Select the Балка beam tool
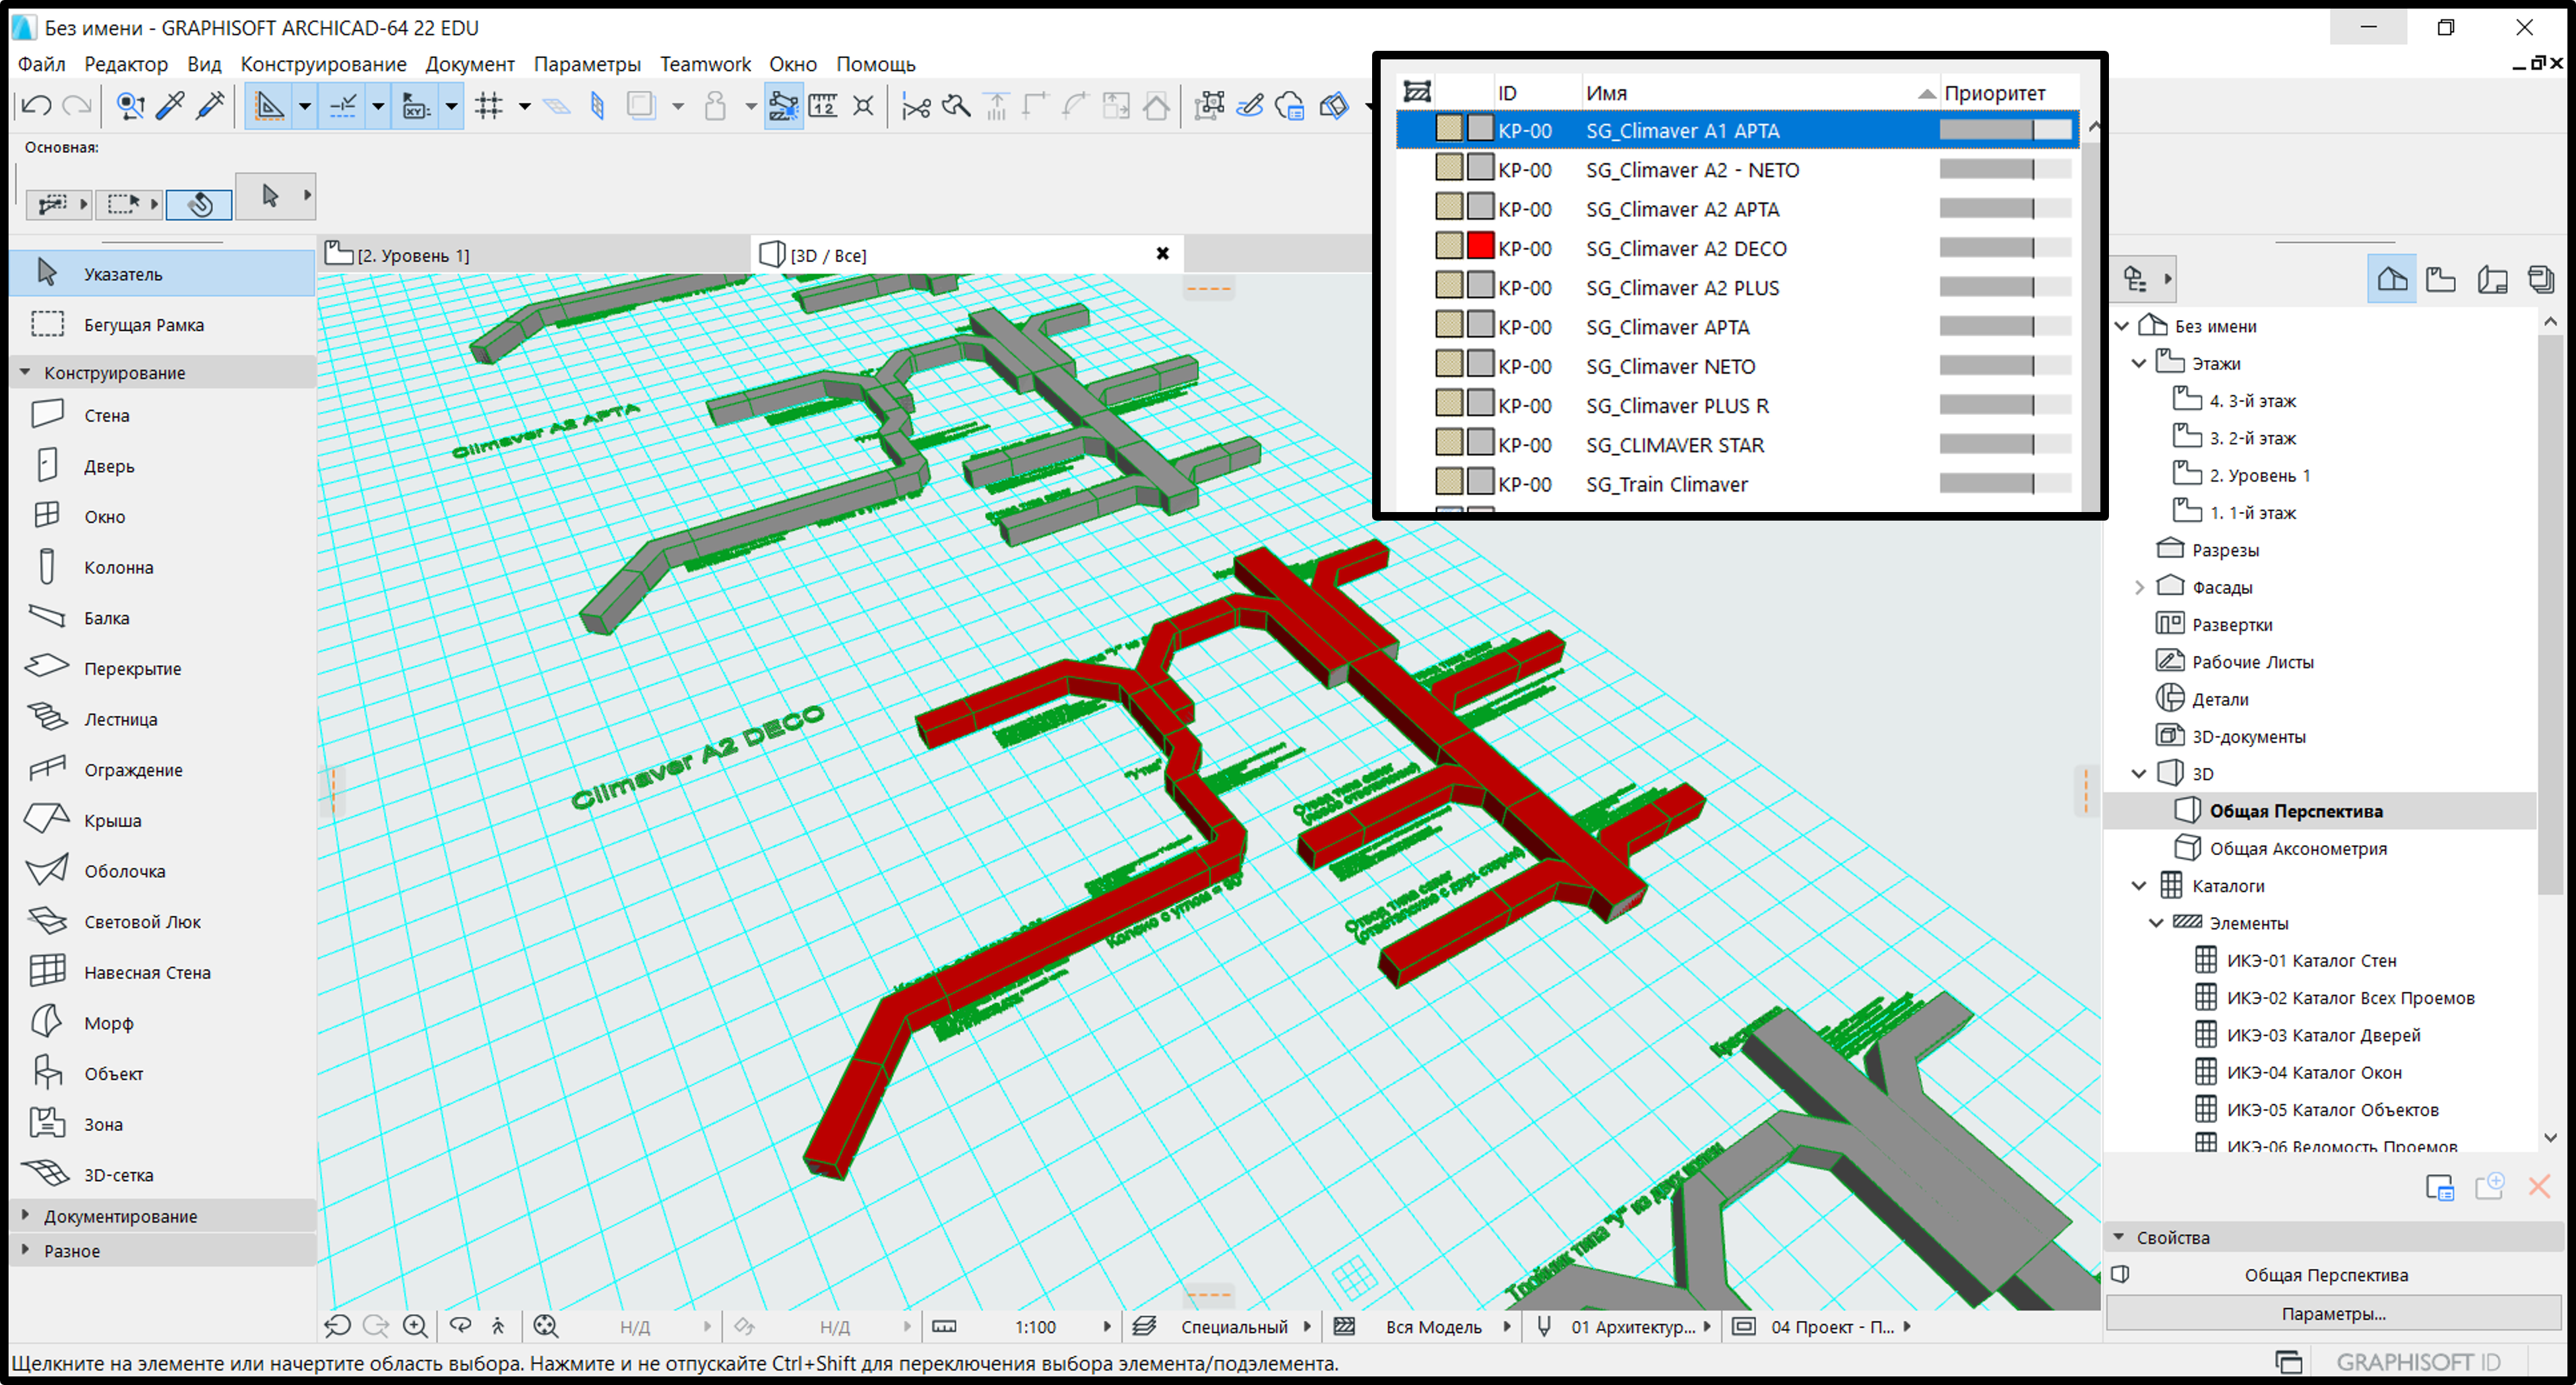This screenshot has width=2576, height=1385. [x=162, y=618]
